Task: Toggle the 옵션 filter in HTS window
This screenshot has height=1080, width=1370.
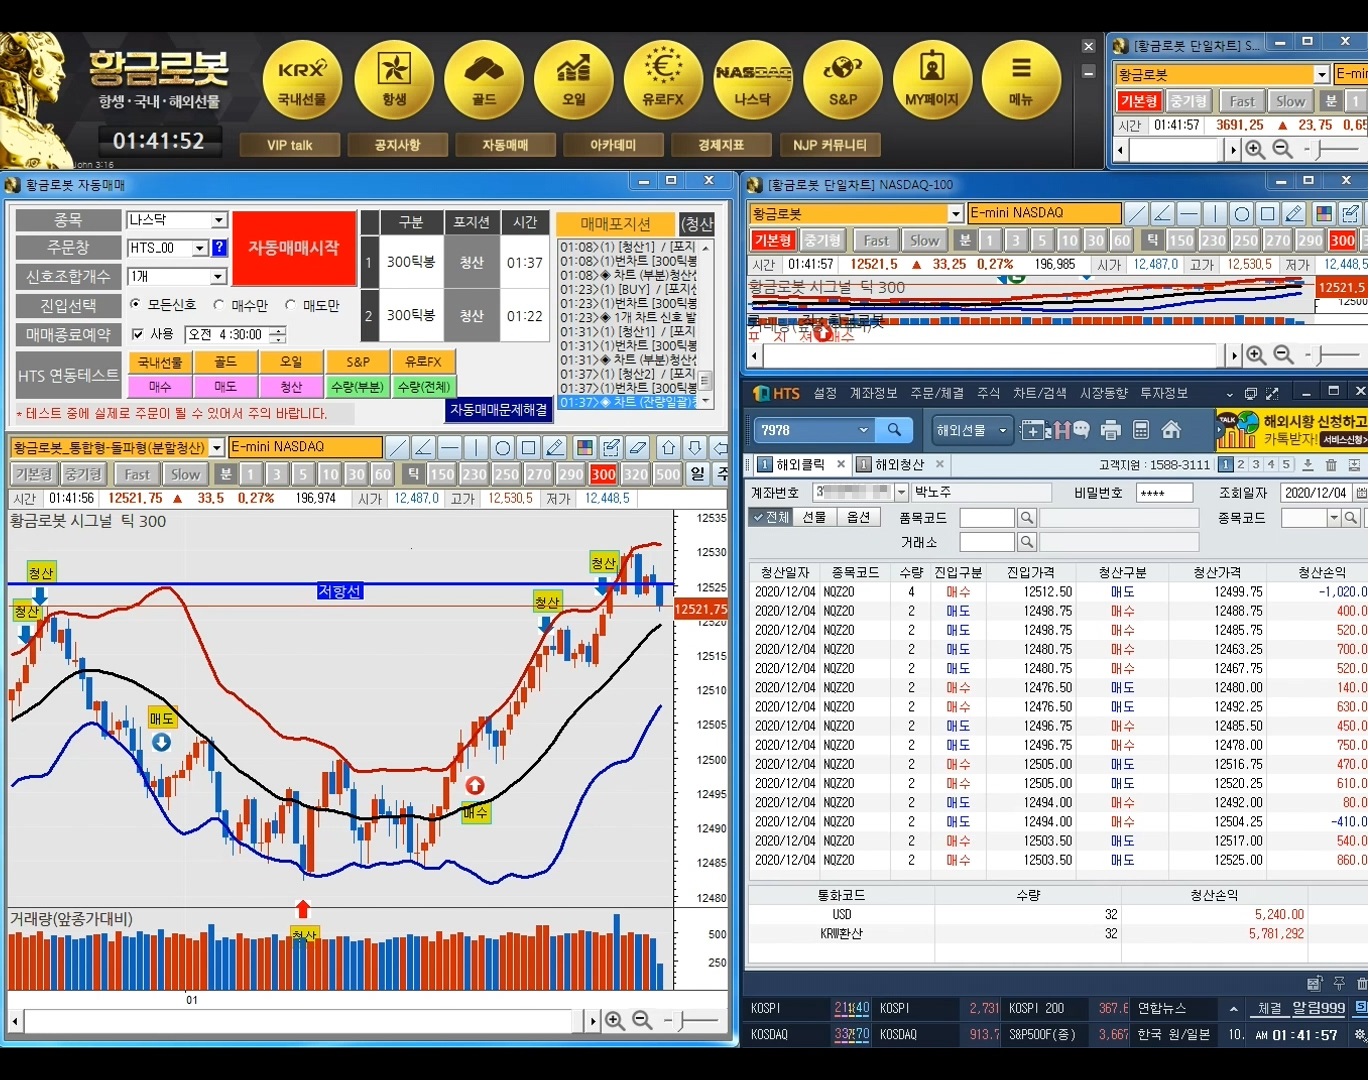Action: click(859, 517)
